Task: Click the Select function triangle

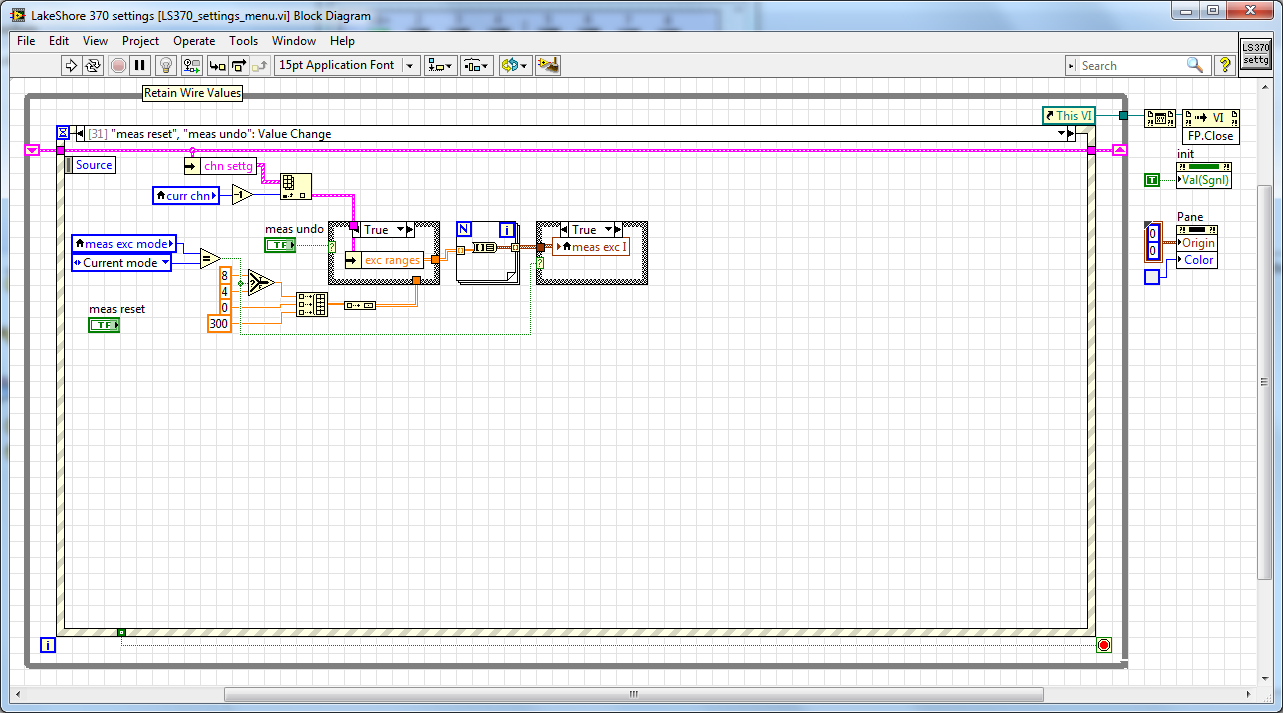Action: pyautogui.click(x=260, y=283)
